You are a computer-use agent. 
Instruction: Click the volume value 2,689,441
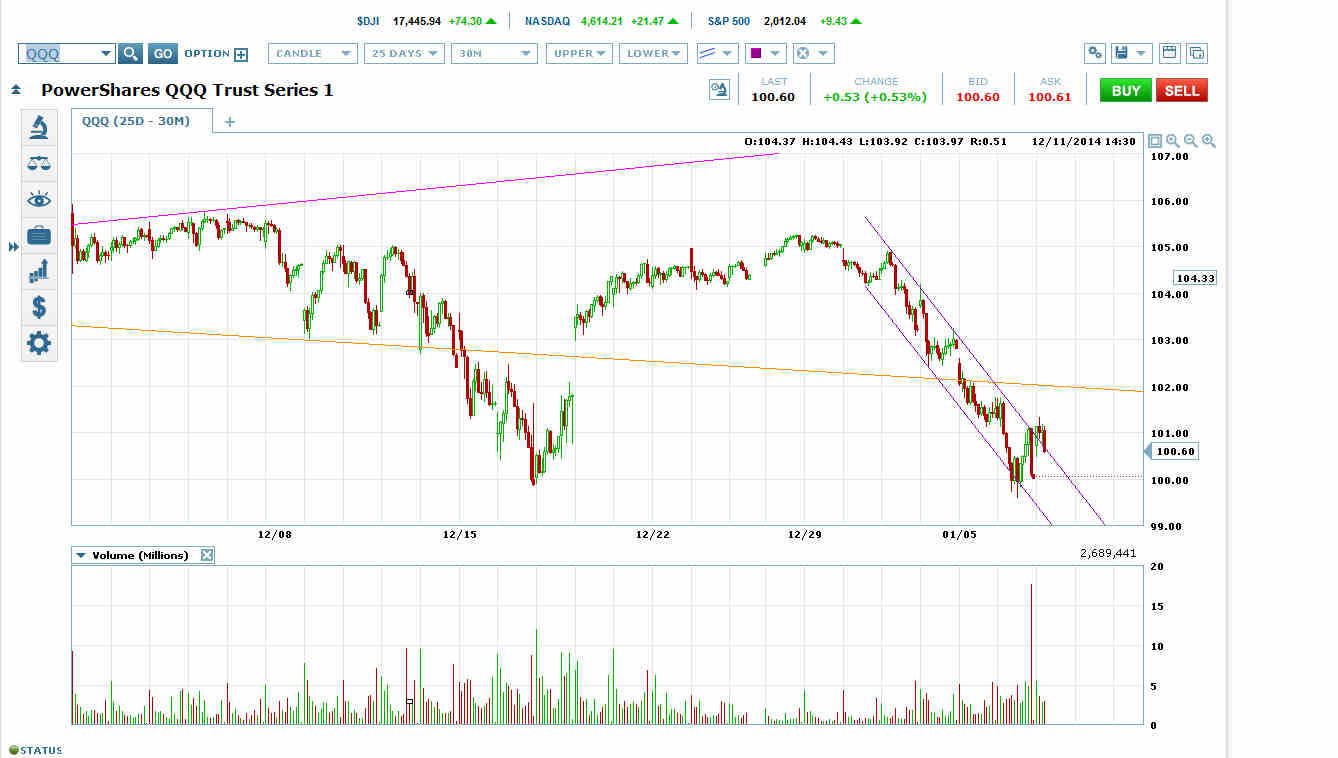(1108, 553)
